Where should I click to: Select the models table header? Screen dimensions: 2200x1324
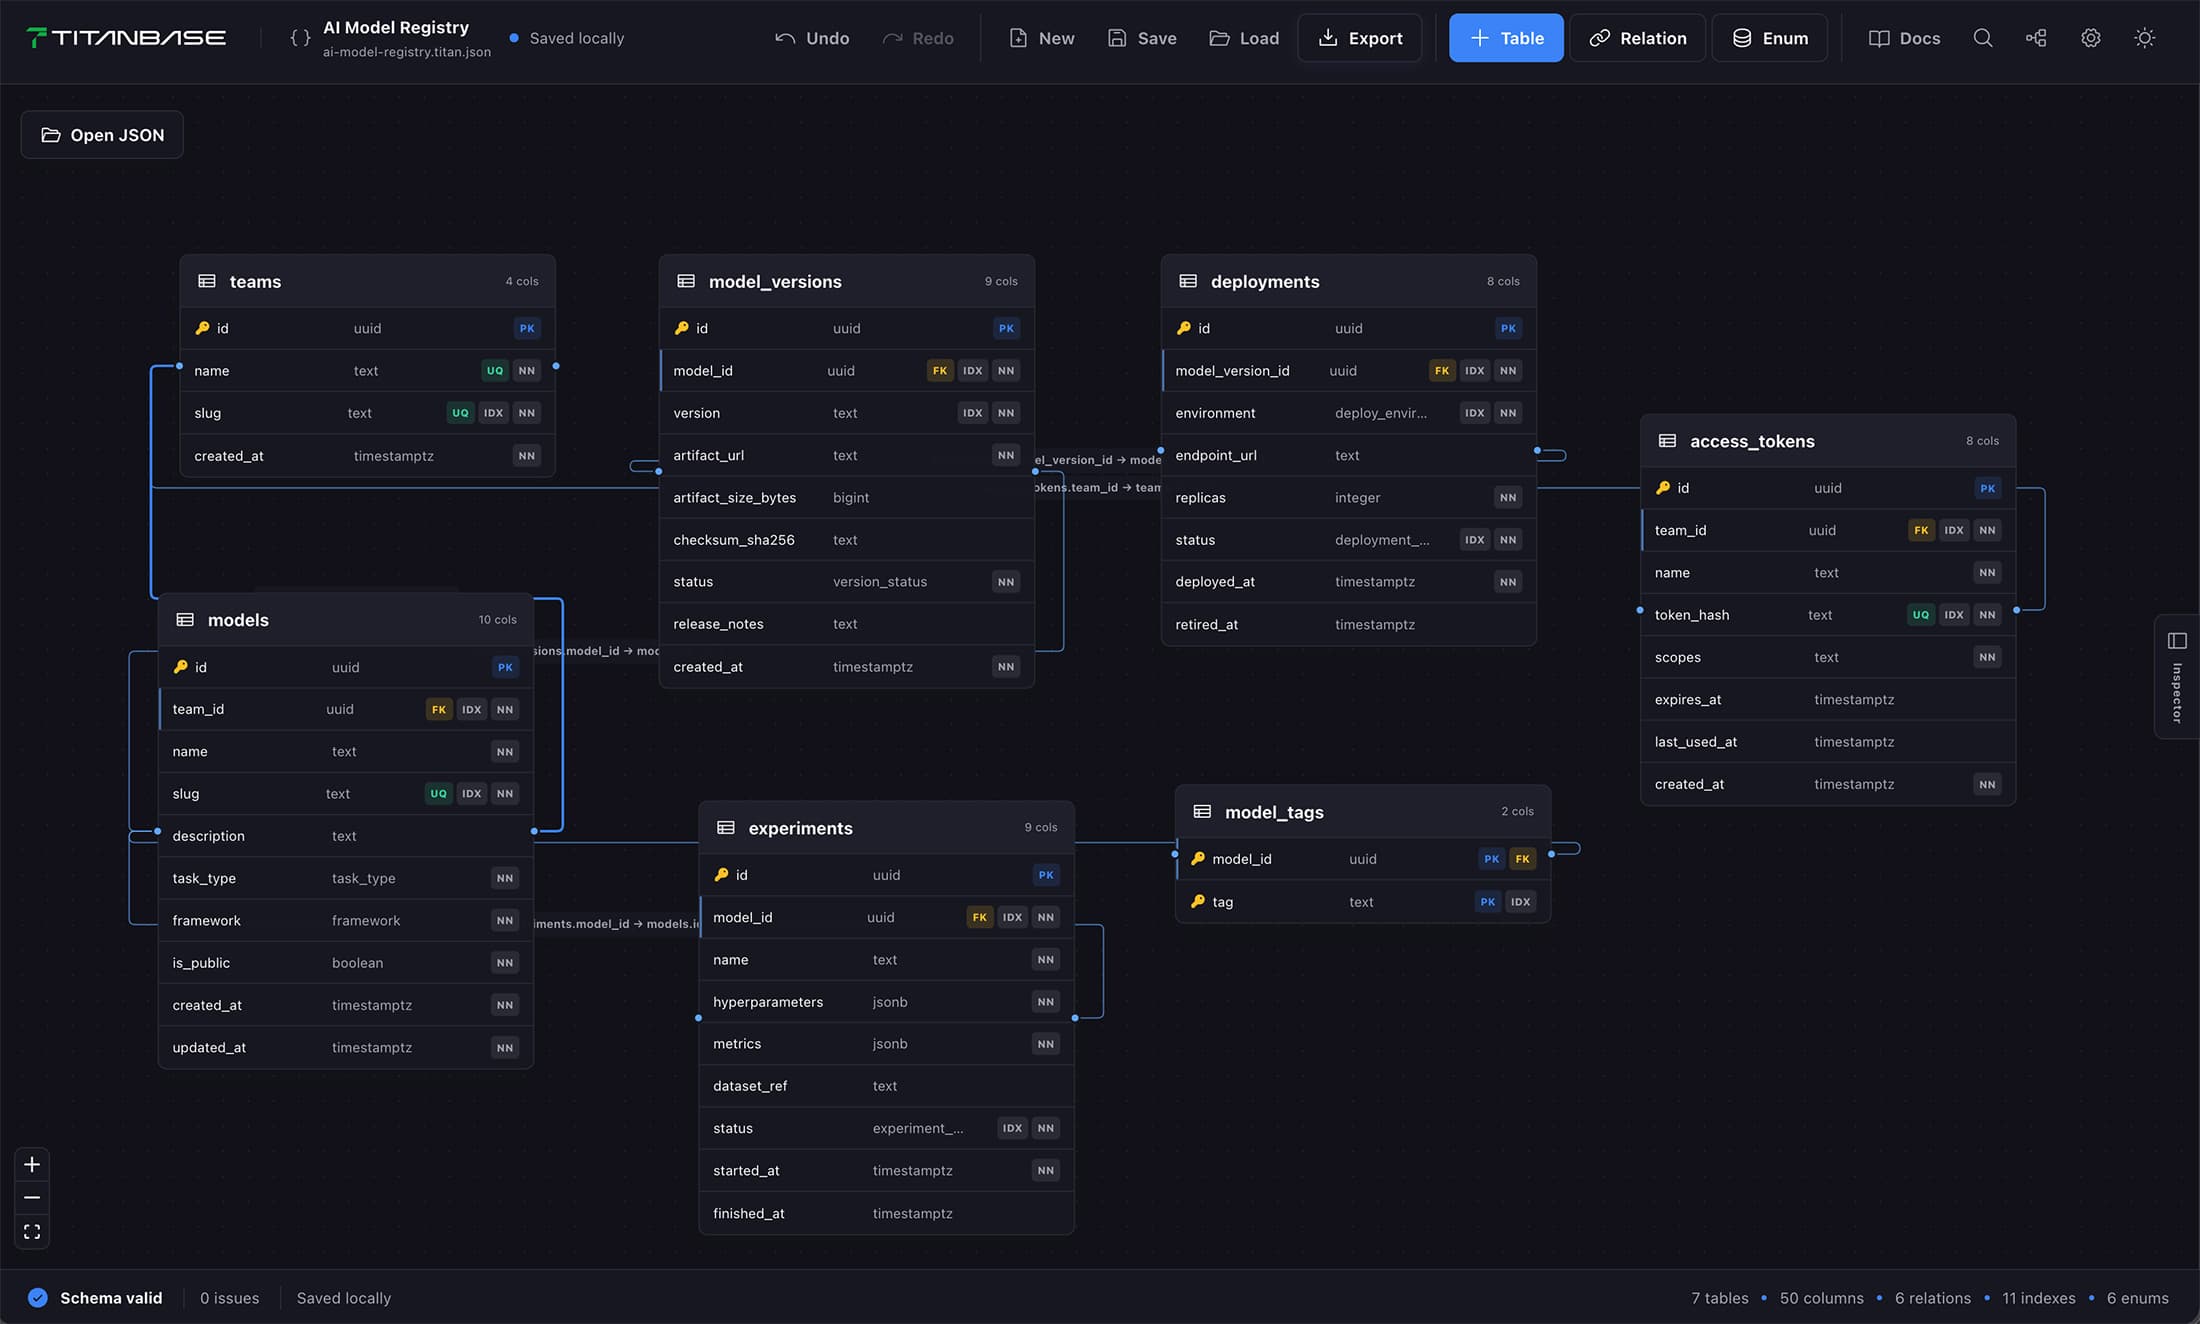pos(346,620)
